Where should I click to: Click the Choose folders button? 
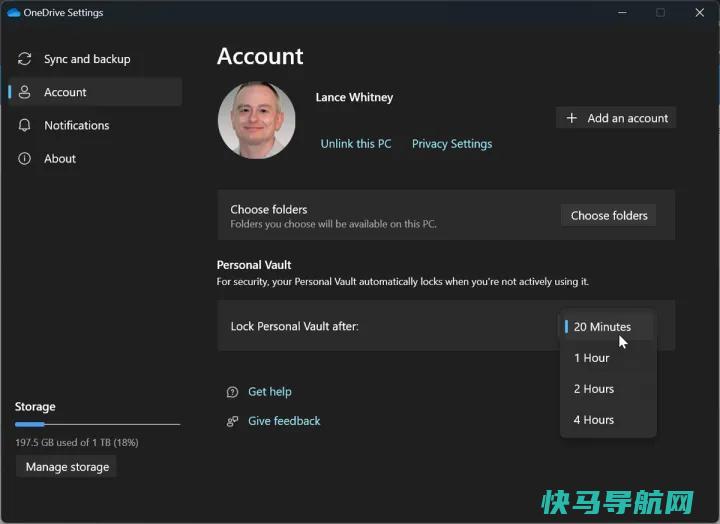[x=609, y=215]
